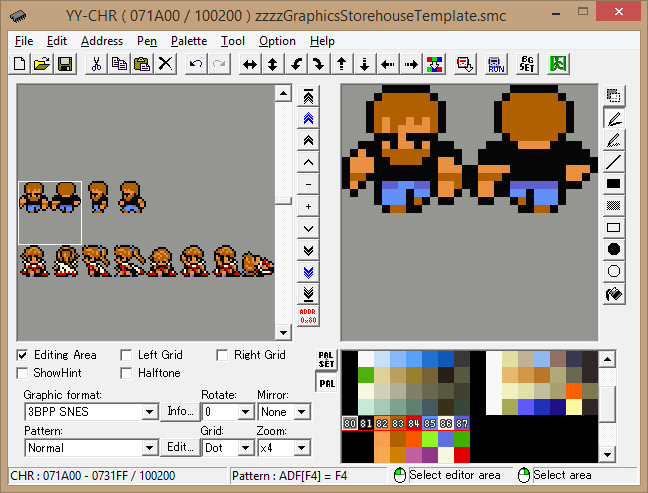Open the Address menu

pyautogui.click(x=101, y=41)
